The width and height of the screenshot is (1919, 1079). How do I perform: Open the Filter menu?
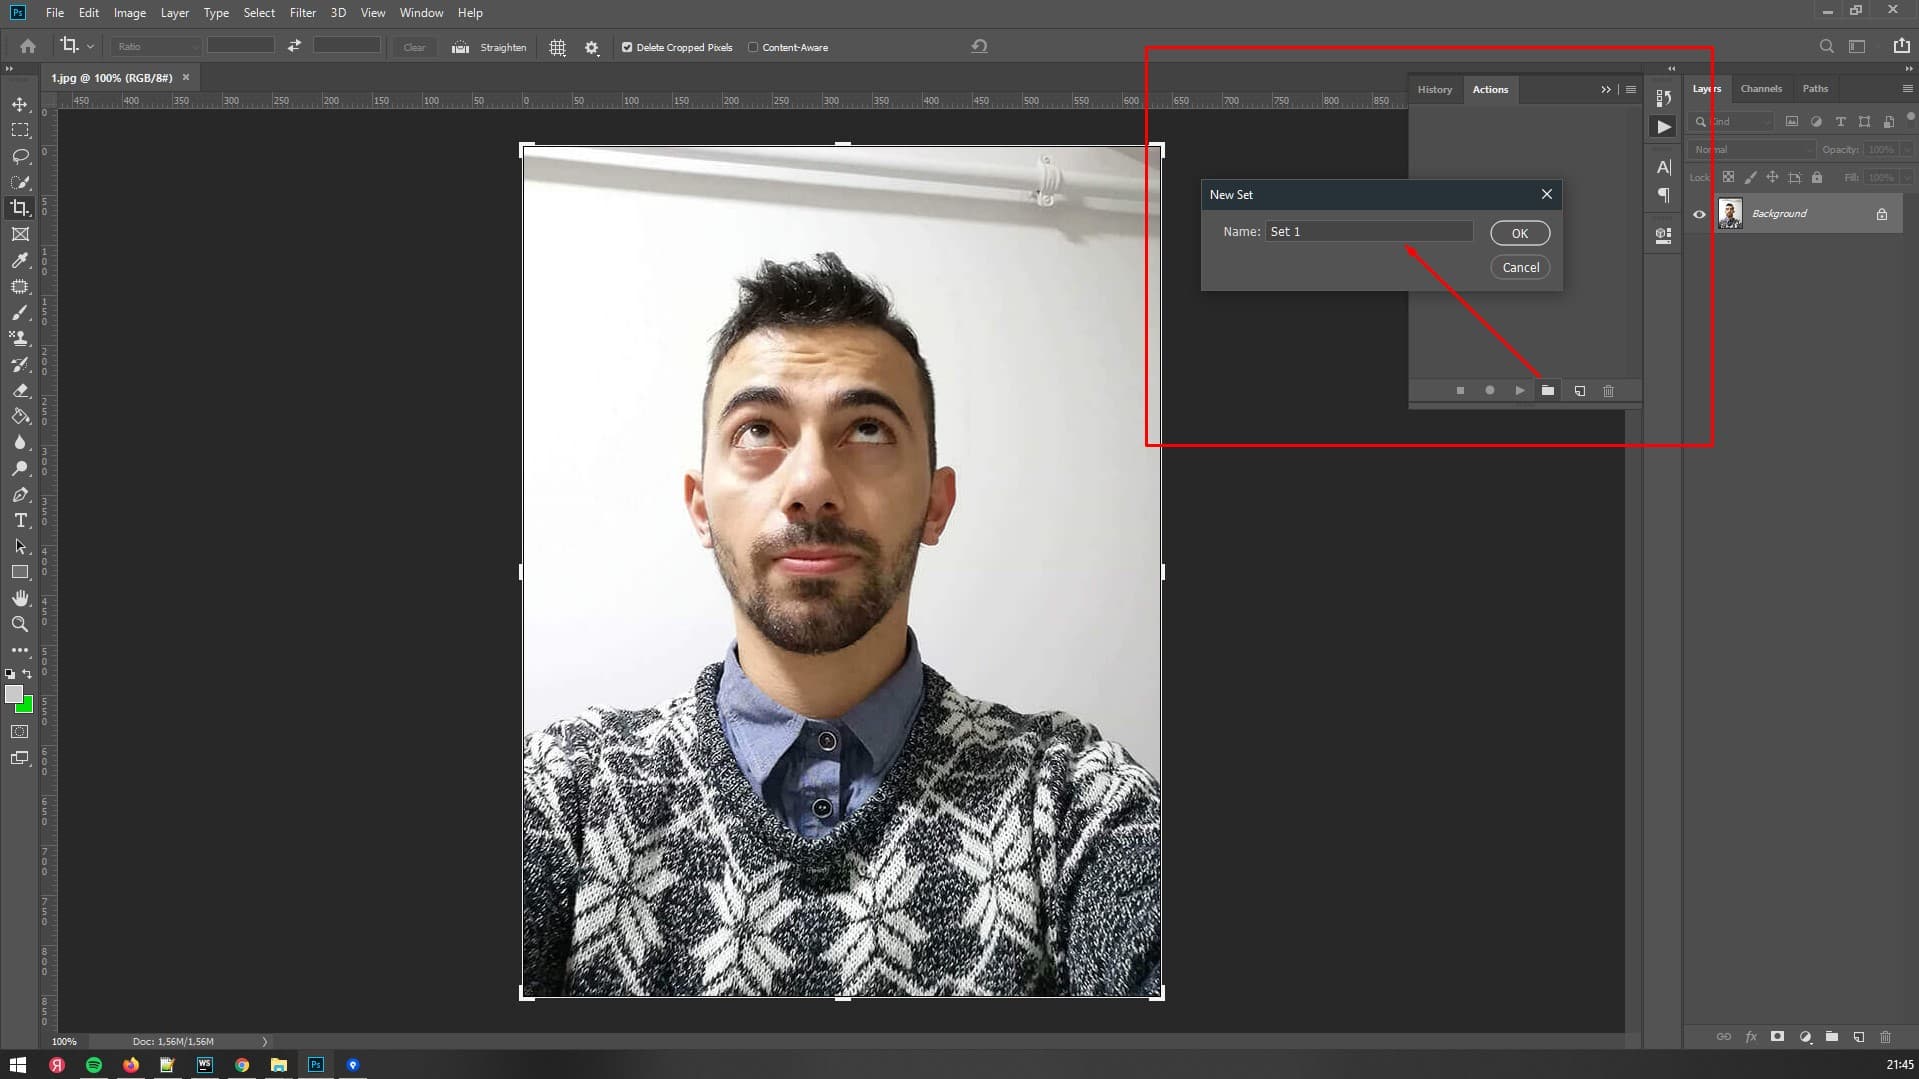tap(302, 13)
